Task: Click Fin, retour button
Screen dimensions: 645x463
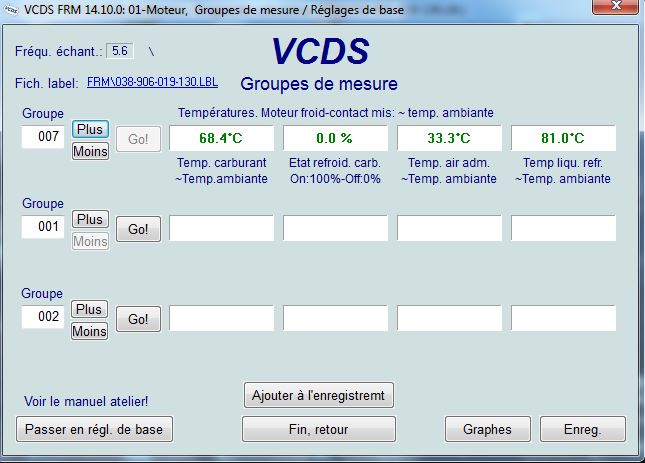Action: click(319, 429)
